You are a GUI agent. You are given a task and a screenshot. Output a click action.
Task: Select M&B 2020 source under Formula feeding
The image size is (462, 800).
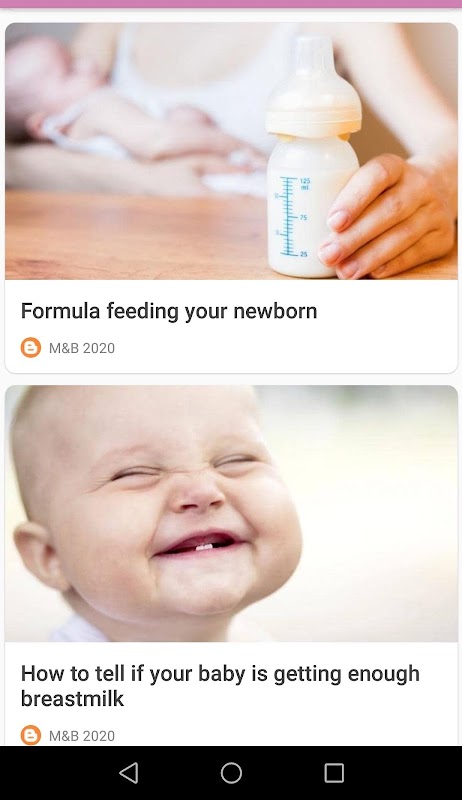(82, 348)
